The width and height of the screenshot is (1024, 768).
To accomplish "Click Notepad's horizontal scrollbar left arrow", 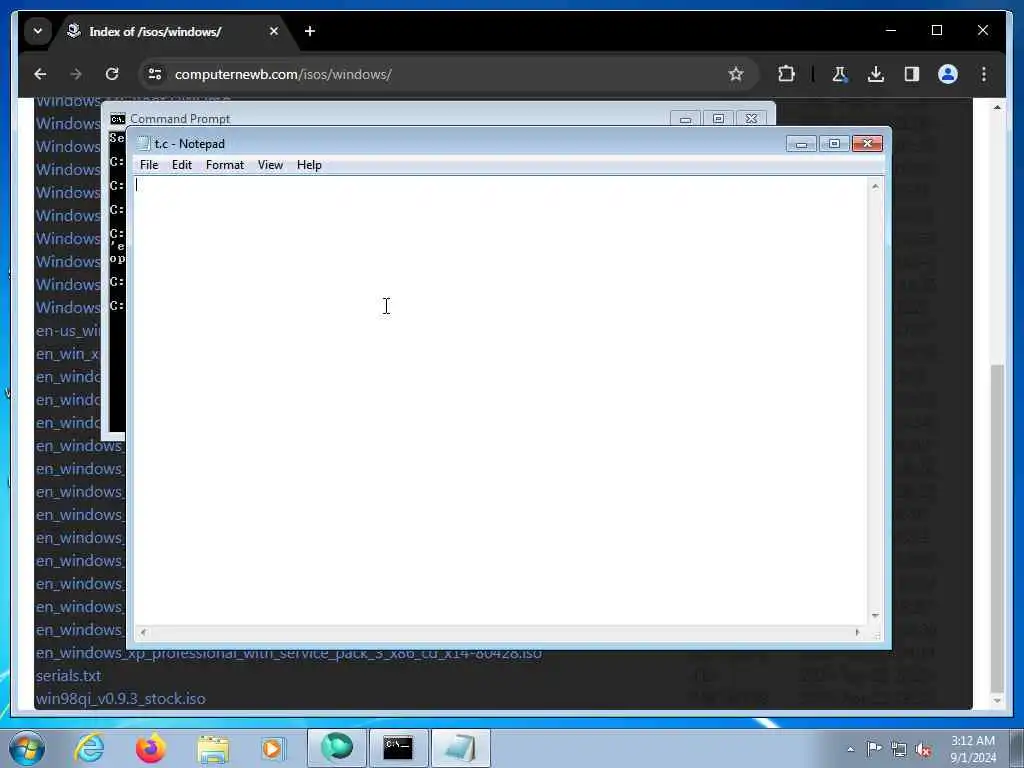I will click(143, 632).
